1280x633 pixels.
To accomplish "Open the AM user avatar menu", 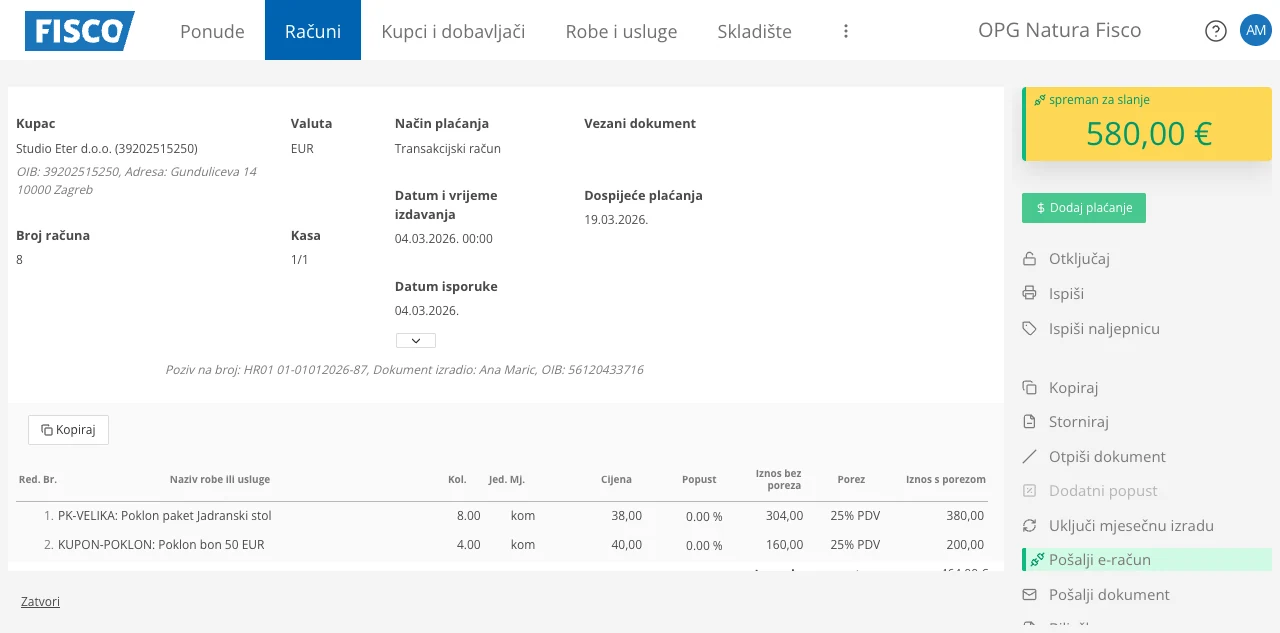I will click(1256, 30).
